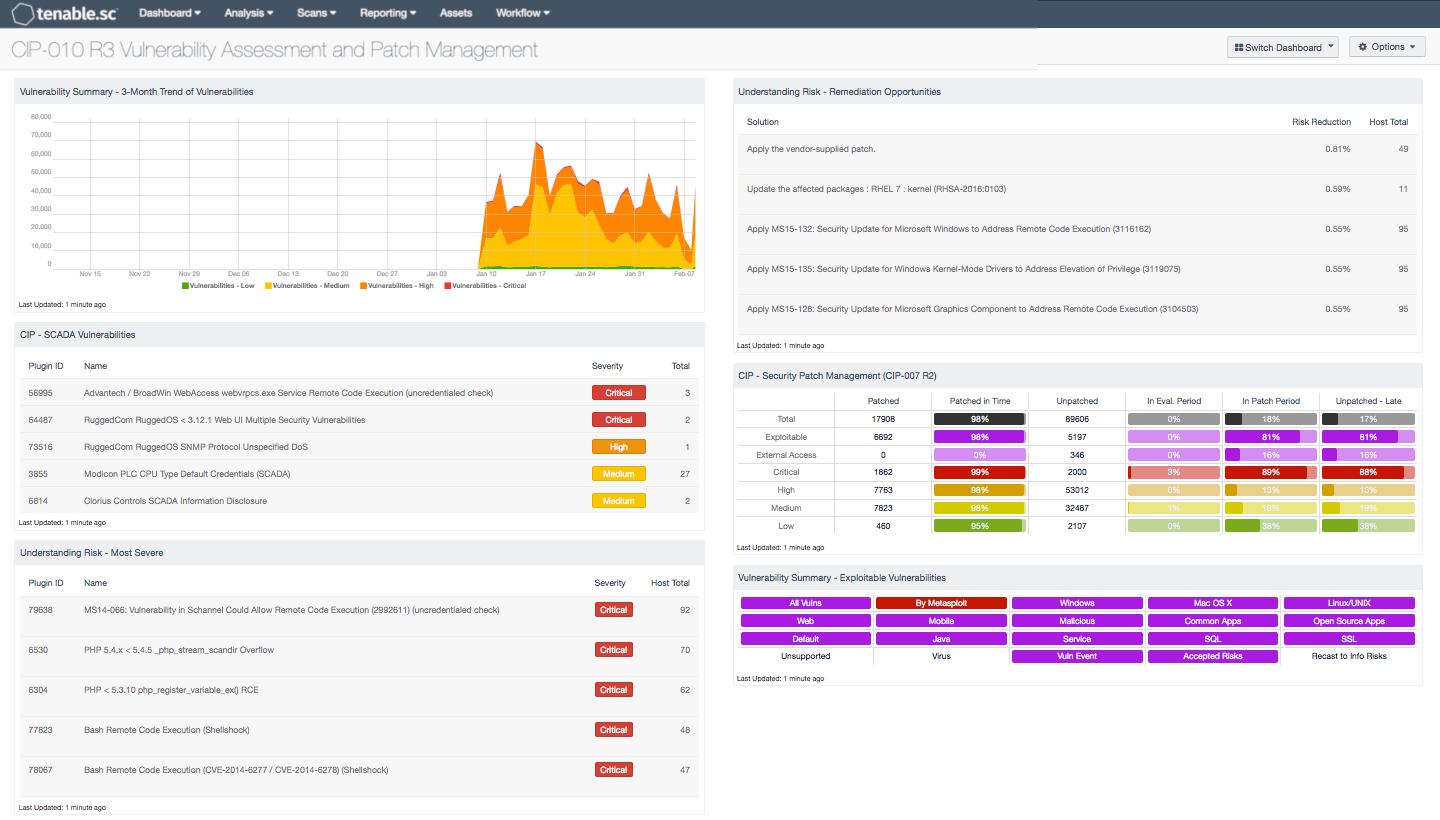Click the High row Unpatched value 53012
This screenshot has width=1440, height=820.
pyautogui.click(x=1077, y=490)
